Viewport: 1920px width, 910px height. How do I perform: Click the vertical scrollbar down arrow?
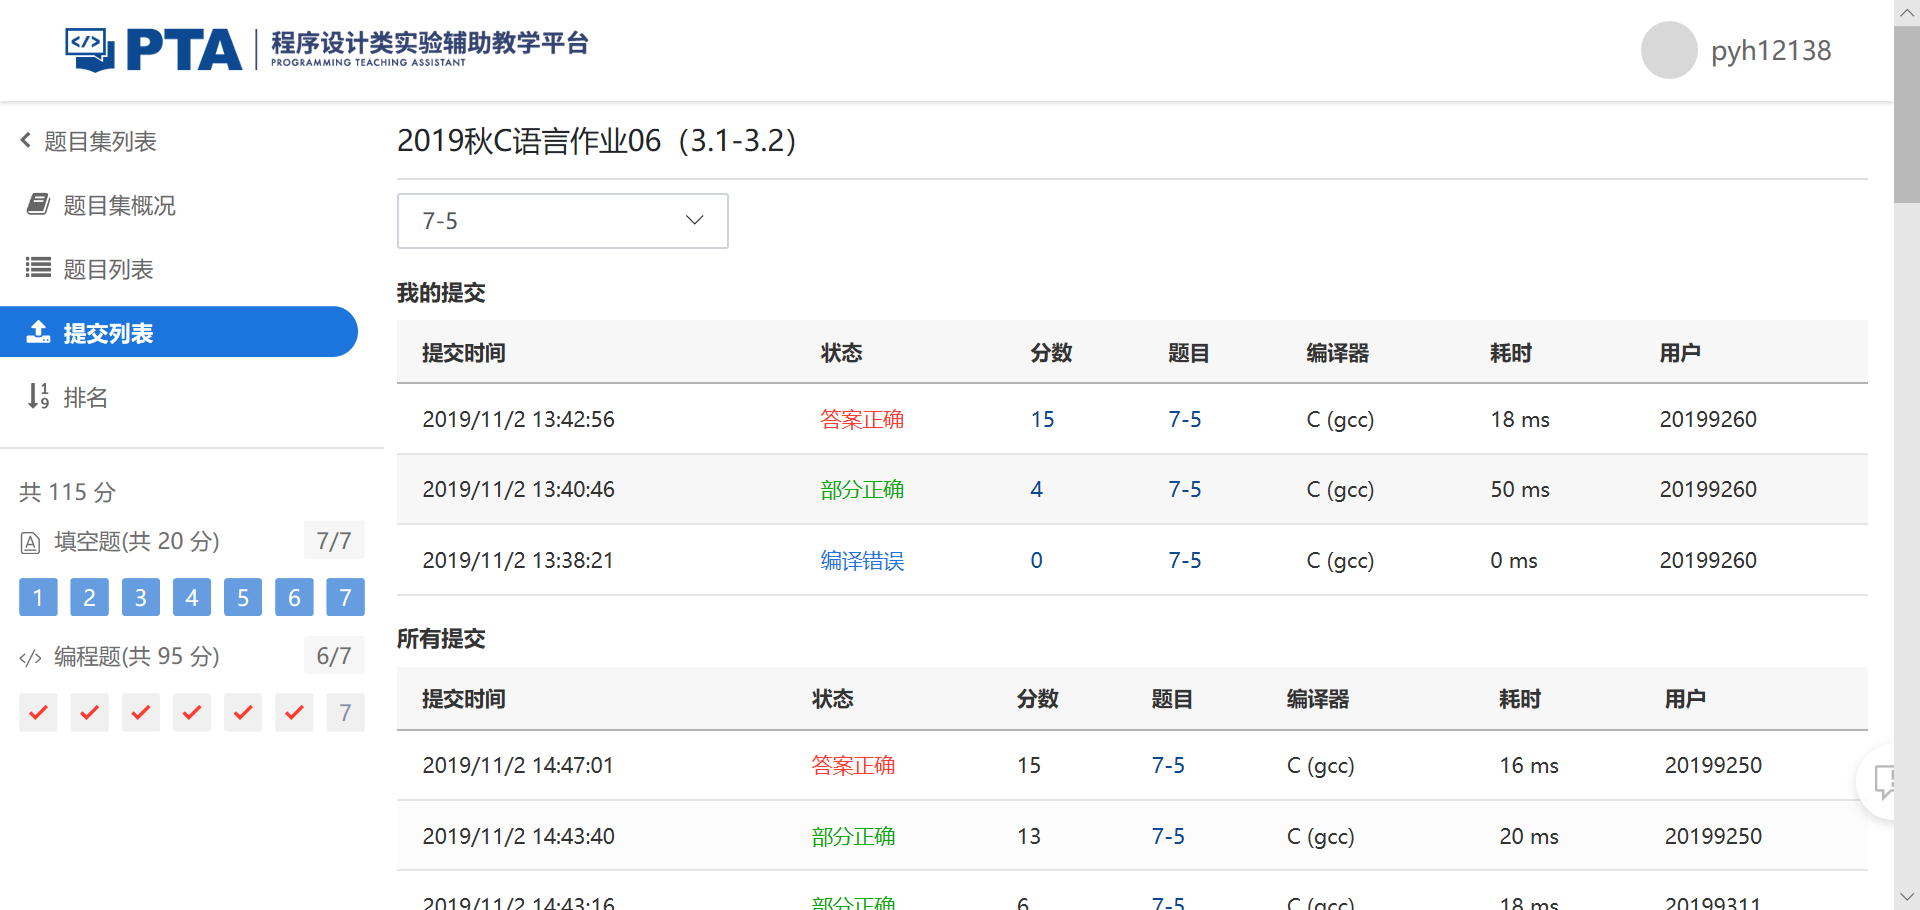pyautogui.click(x=1906, y=897)
